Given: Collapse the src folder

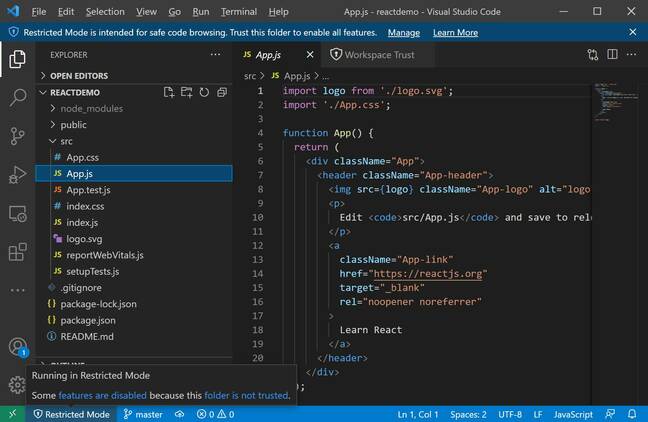Looking at the screenshot, I should 134,141.
